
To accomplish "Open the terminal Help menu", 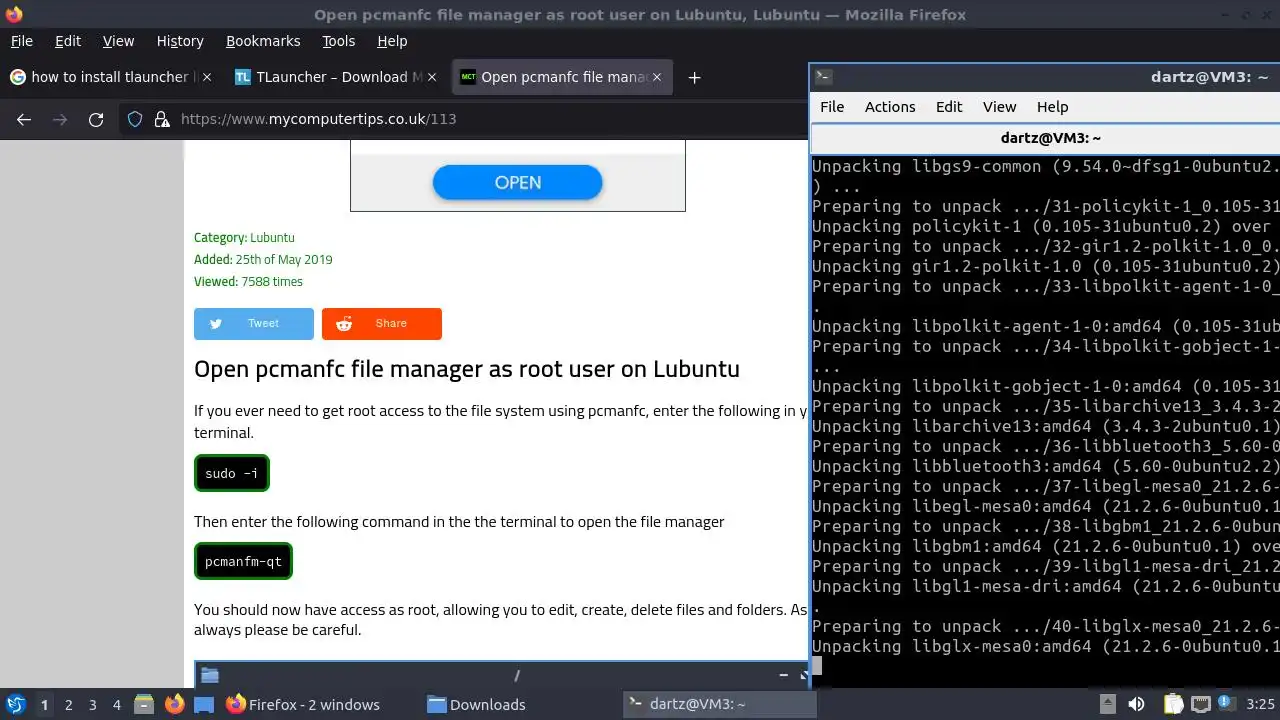I will [1052, 107].
